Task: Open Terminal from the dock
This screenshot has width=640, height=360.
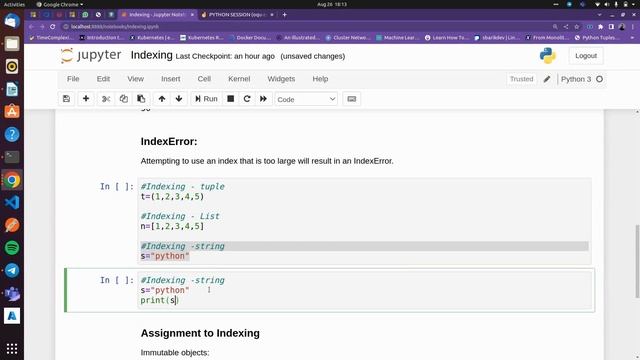Action: 12,157
